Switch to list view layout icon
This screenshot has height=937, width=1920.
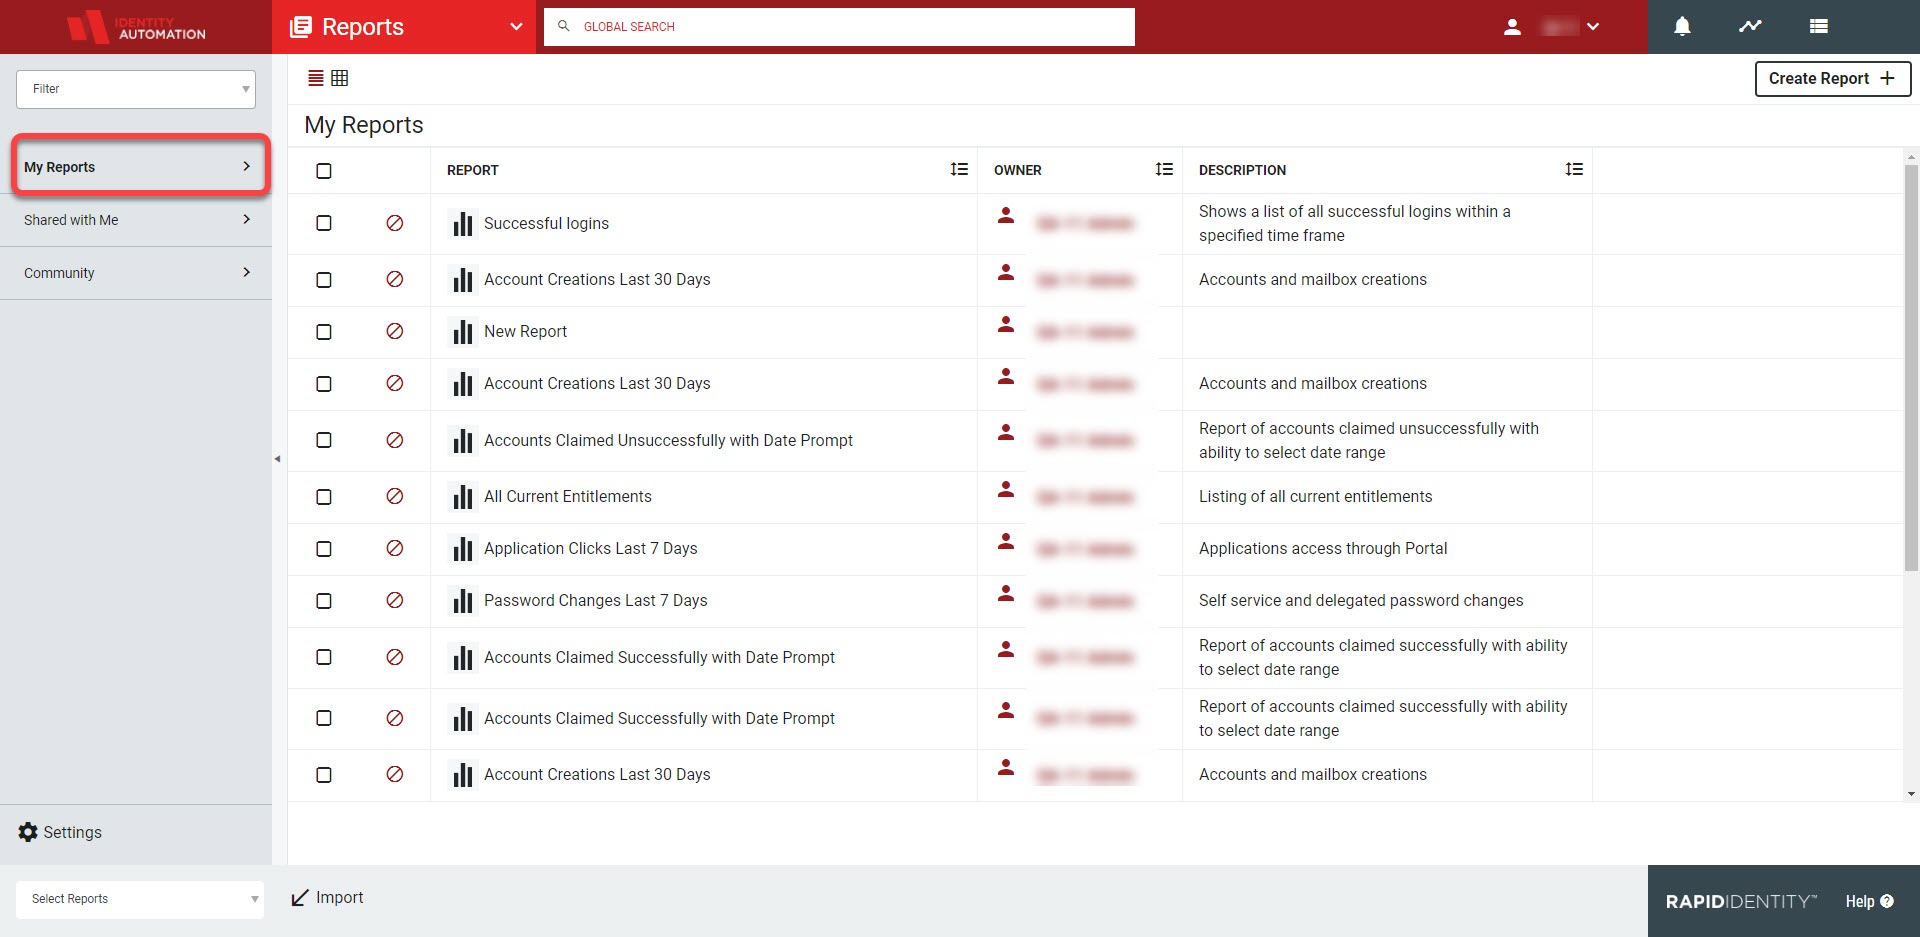(x=316, y=78)
